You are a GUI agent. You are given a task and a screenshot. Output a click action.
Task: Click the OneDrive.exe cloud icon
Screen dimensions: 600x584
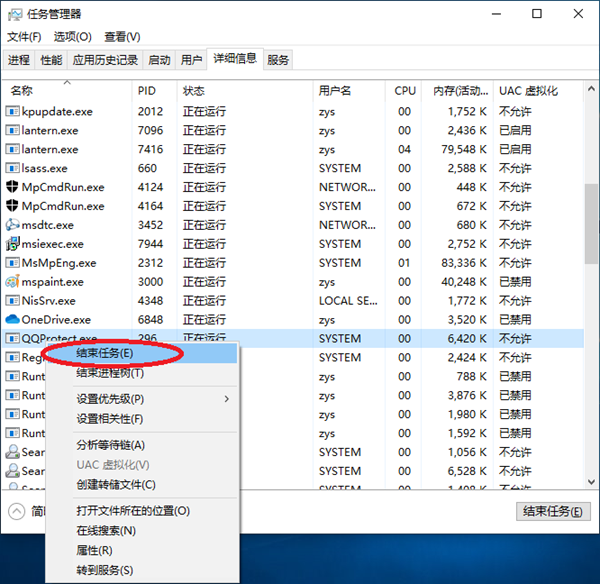12,319
